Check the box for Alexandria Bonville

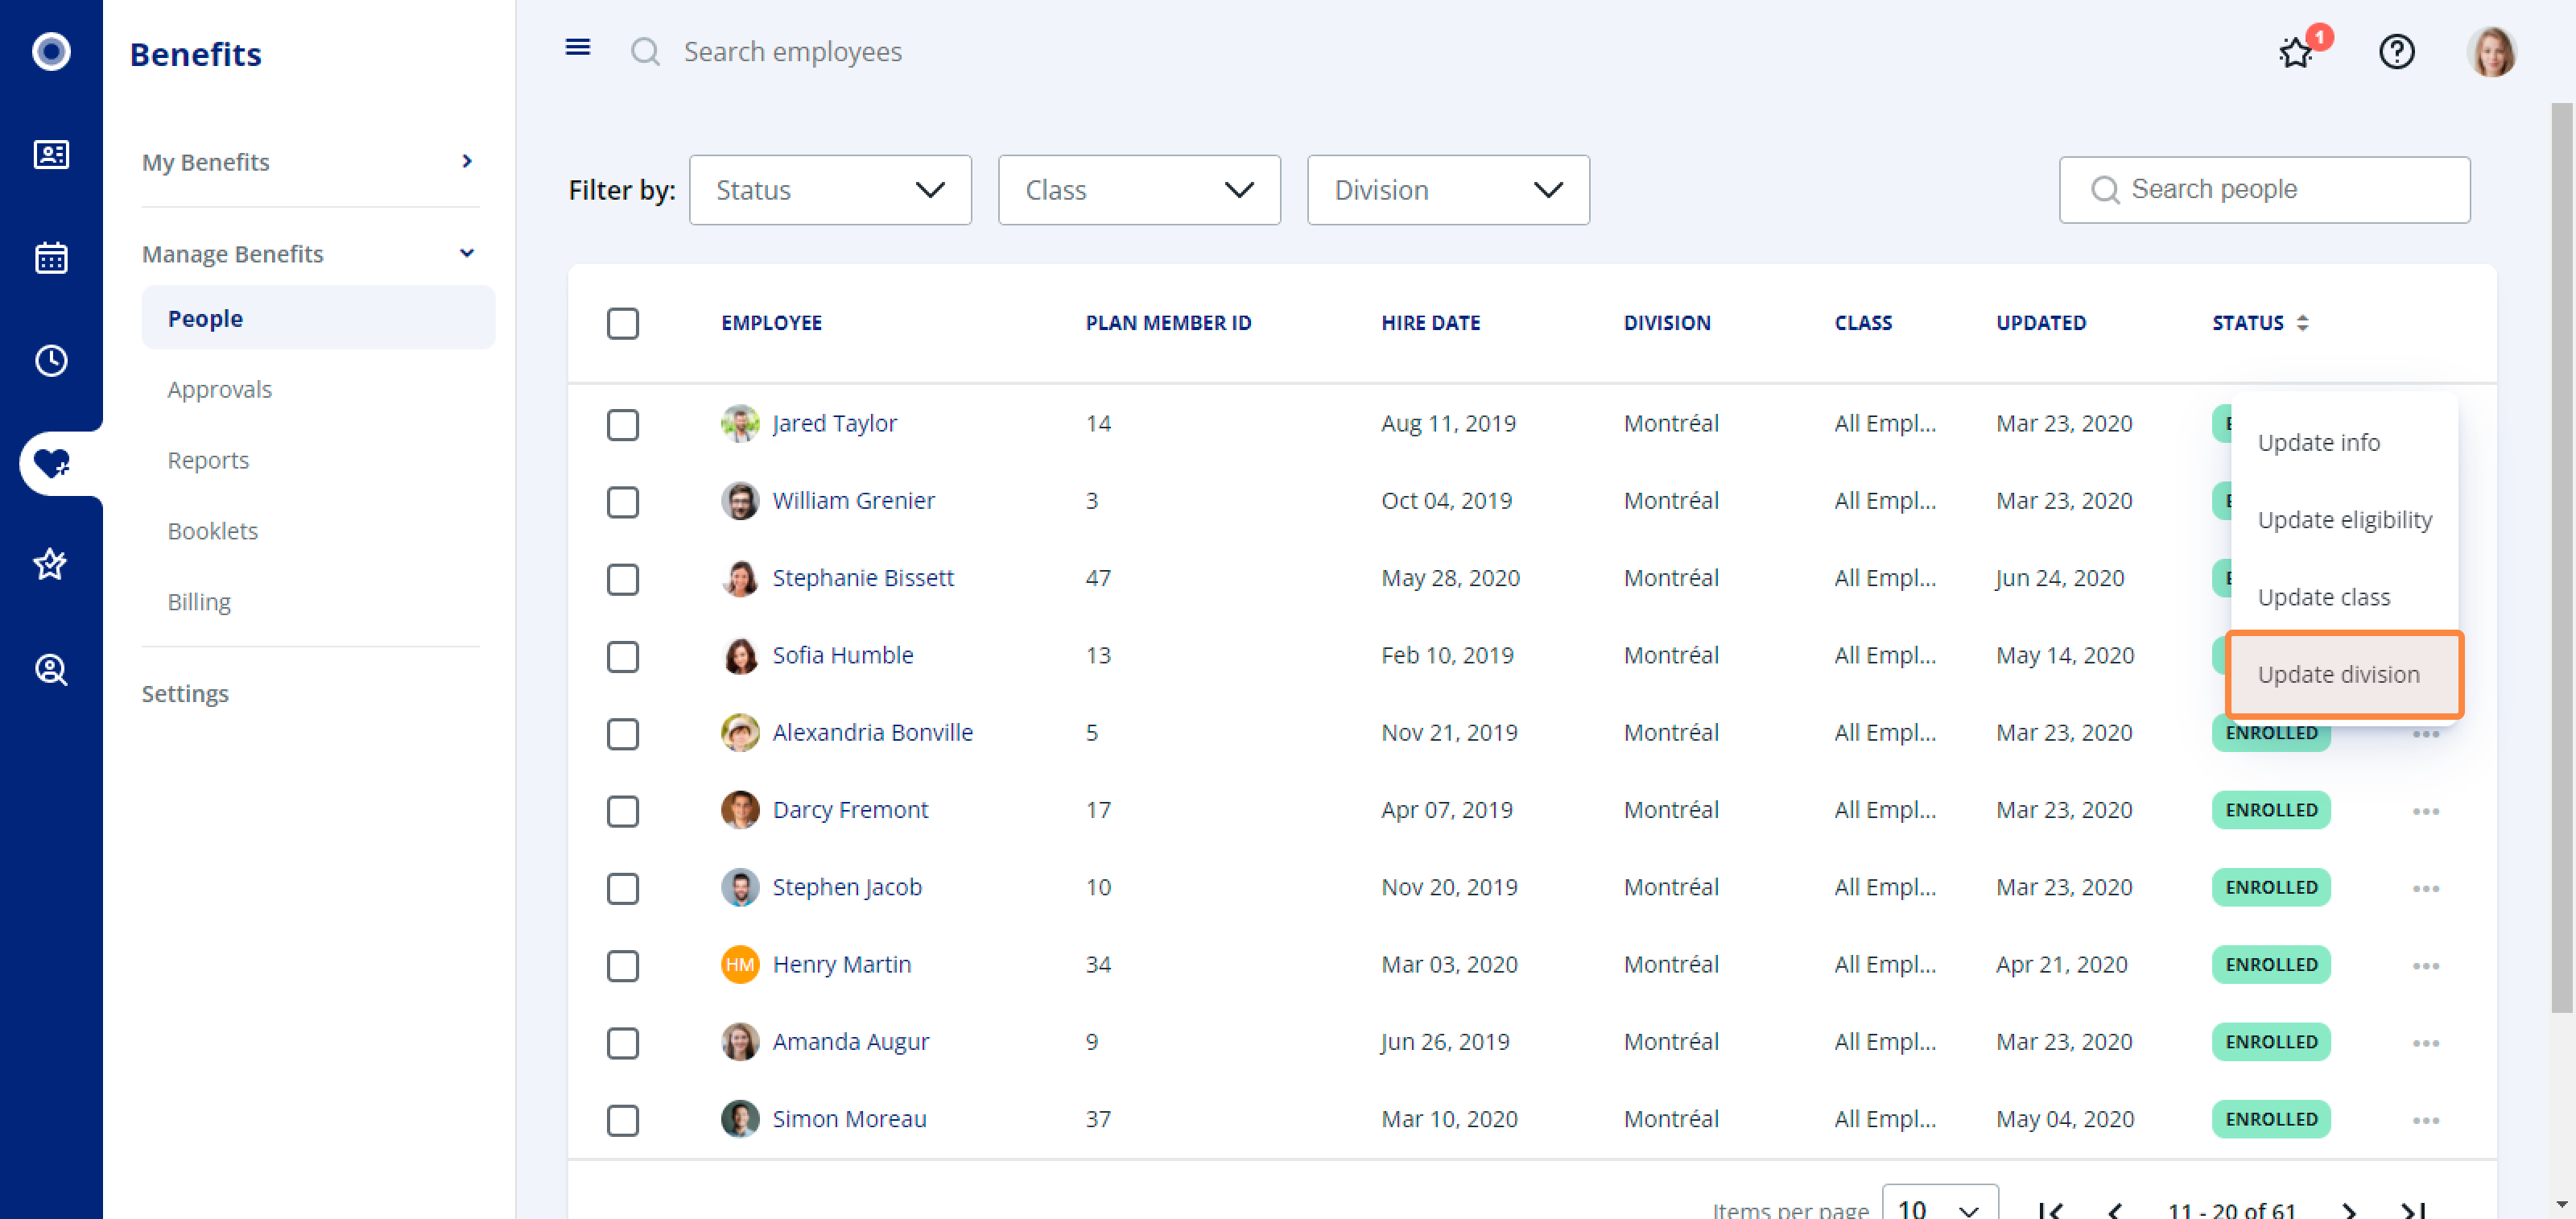tap(623, 733)
